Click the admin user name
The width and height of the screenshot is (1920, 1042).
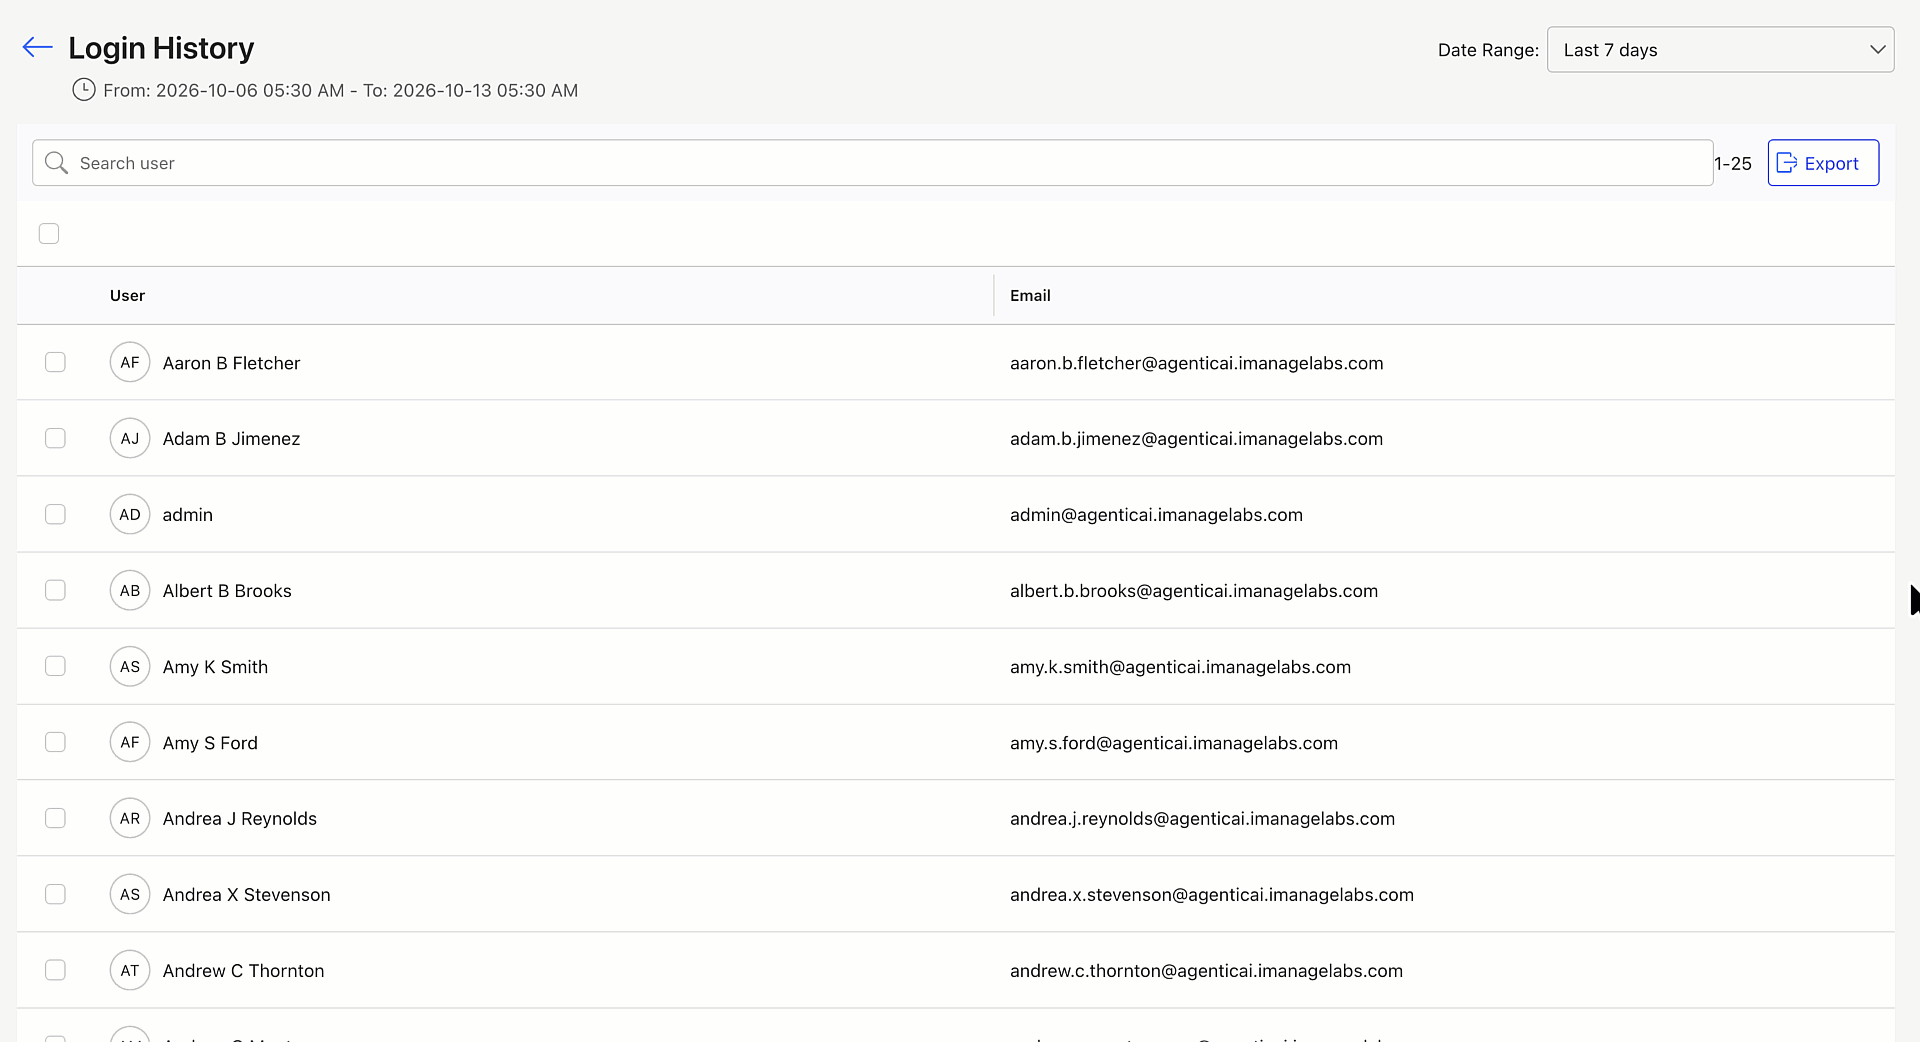(187, 515)
